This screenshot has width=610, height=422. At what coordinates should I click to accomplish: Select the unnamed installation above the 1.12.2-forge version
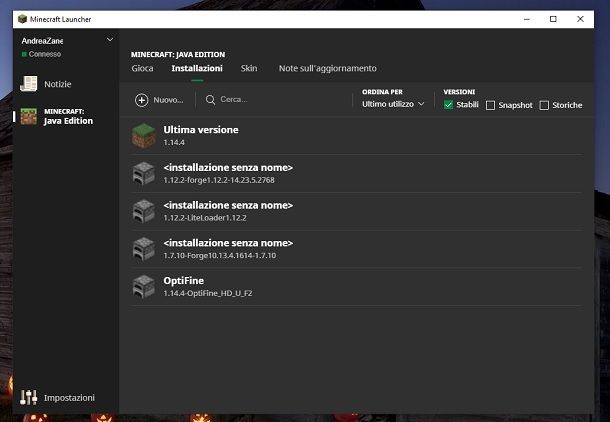pyautogui.click(x=228, y=168)
